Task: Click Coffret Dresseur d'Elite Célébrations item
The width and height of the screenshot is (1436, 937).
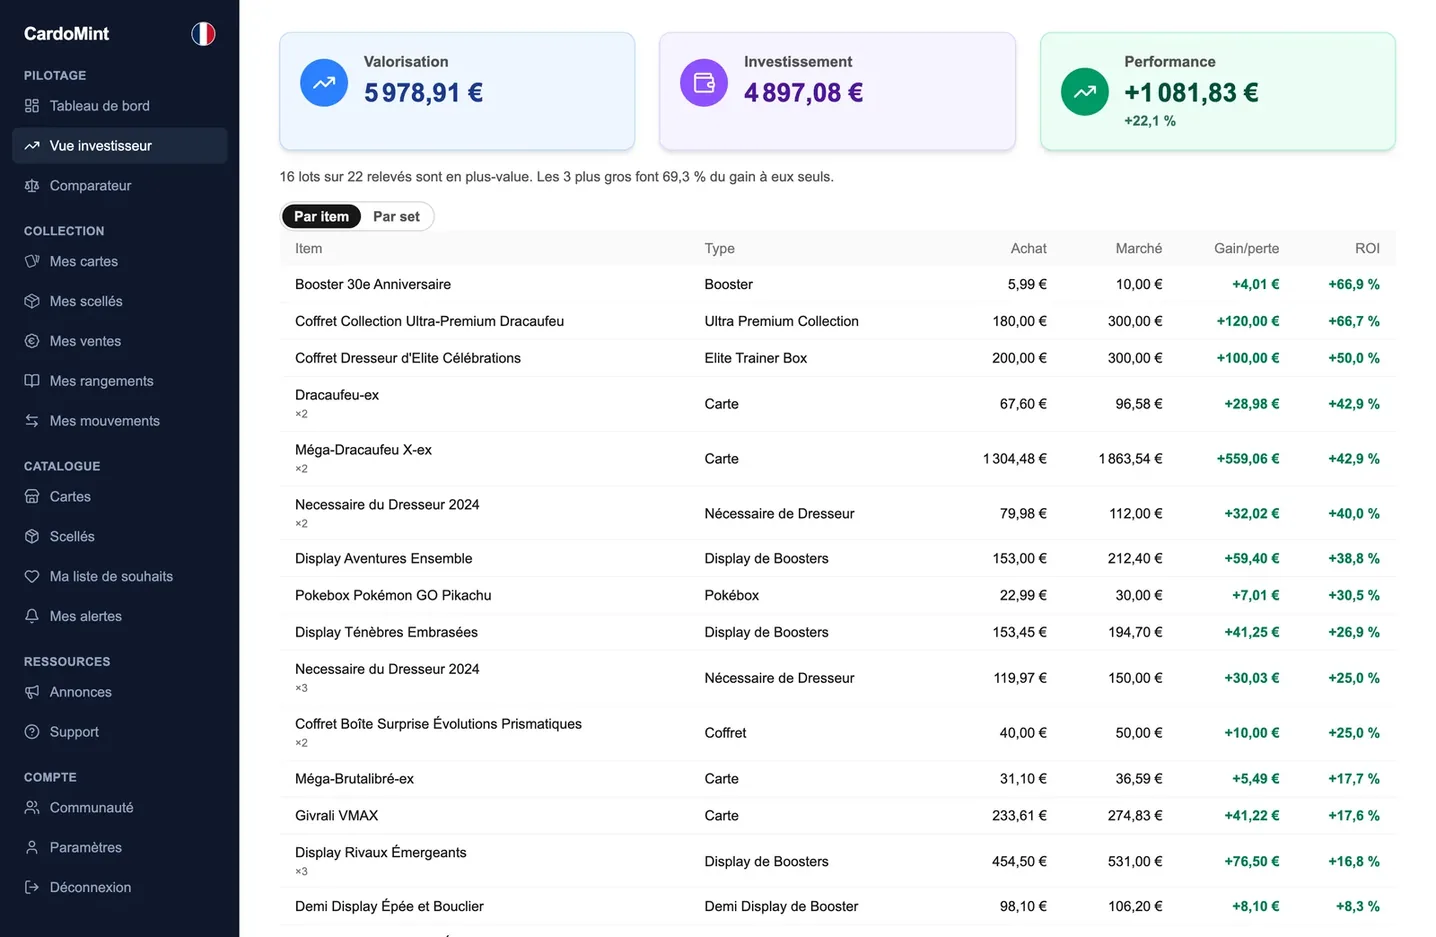Action: (408, 359)
